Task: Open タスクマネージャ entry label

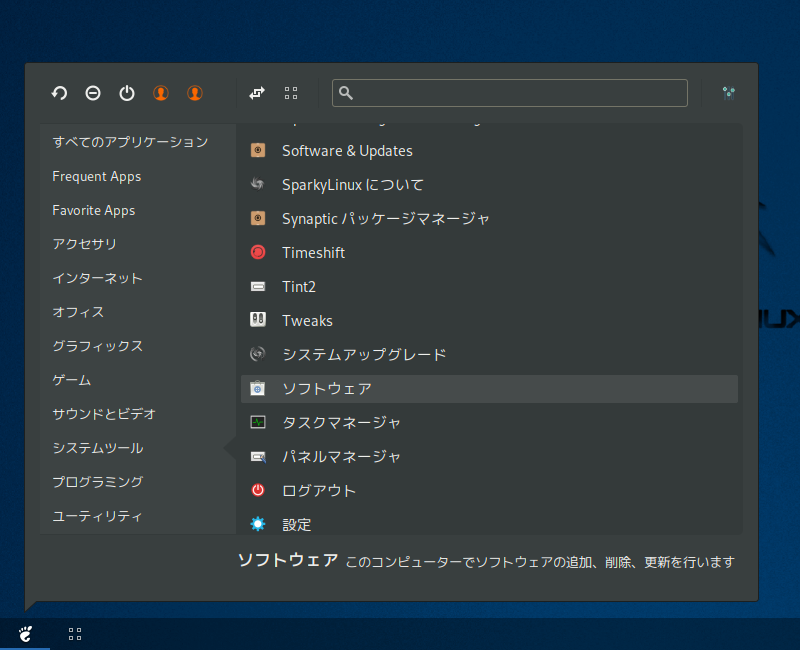Action: [x=341, y=422]
